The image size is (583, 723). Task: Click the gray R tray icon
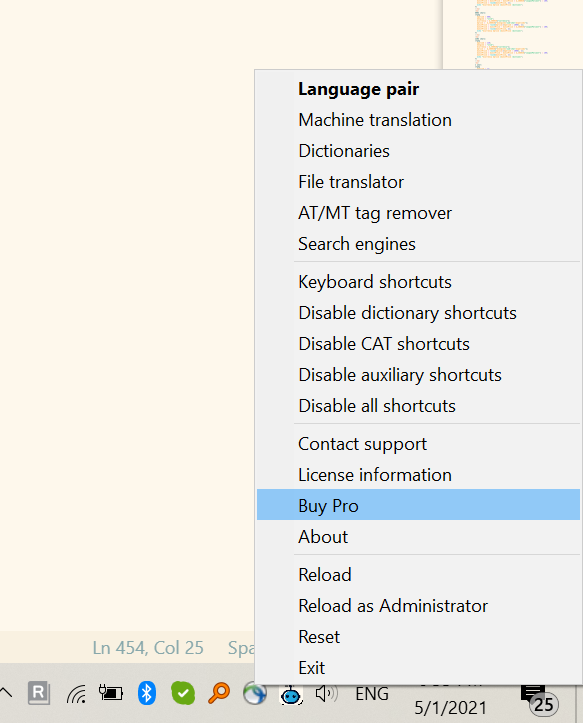tap(39, 693)
